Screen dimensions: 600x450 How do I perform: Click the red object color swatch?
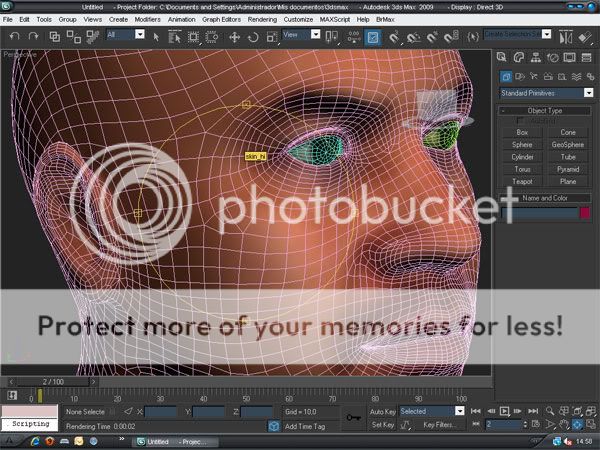(582, 213)
